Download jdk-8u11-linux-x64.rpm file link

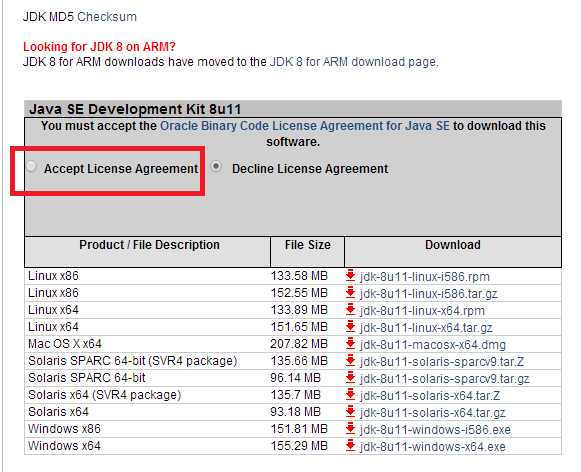[422, 311]
